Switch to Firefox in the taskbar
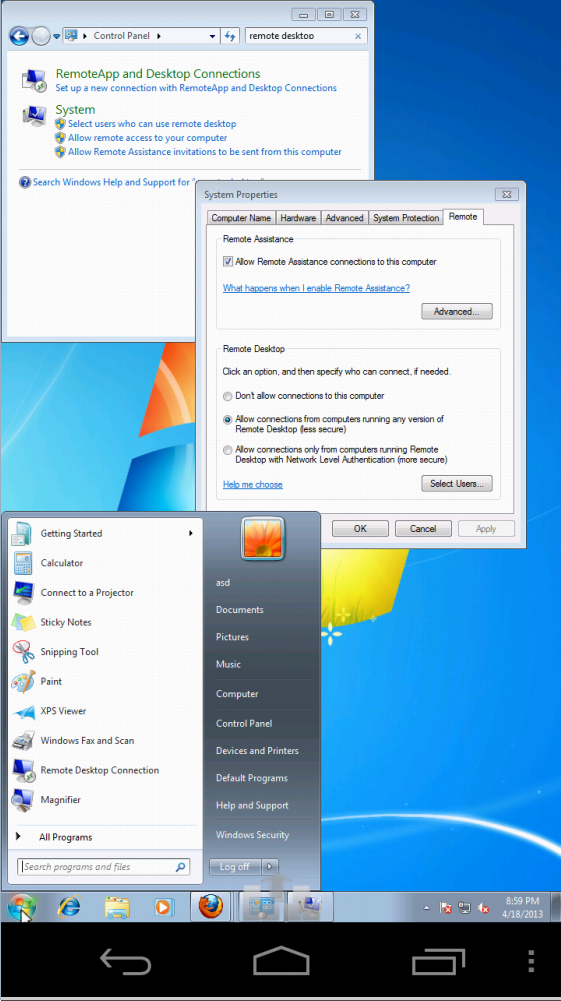Image resolution: width=561 pixels, height=1001 pixels. click(x=211, y=907)
